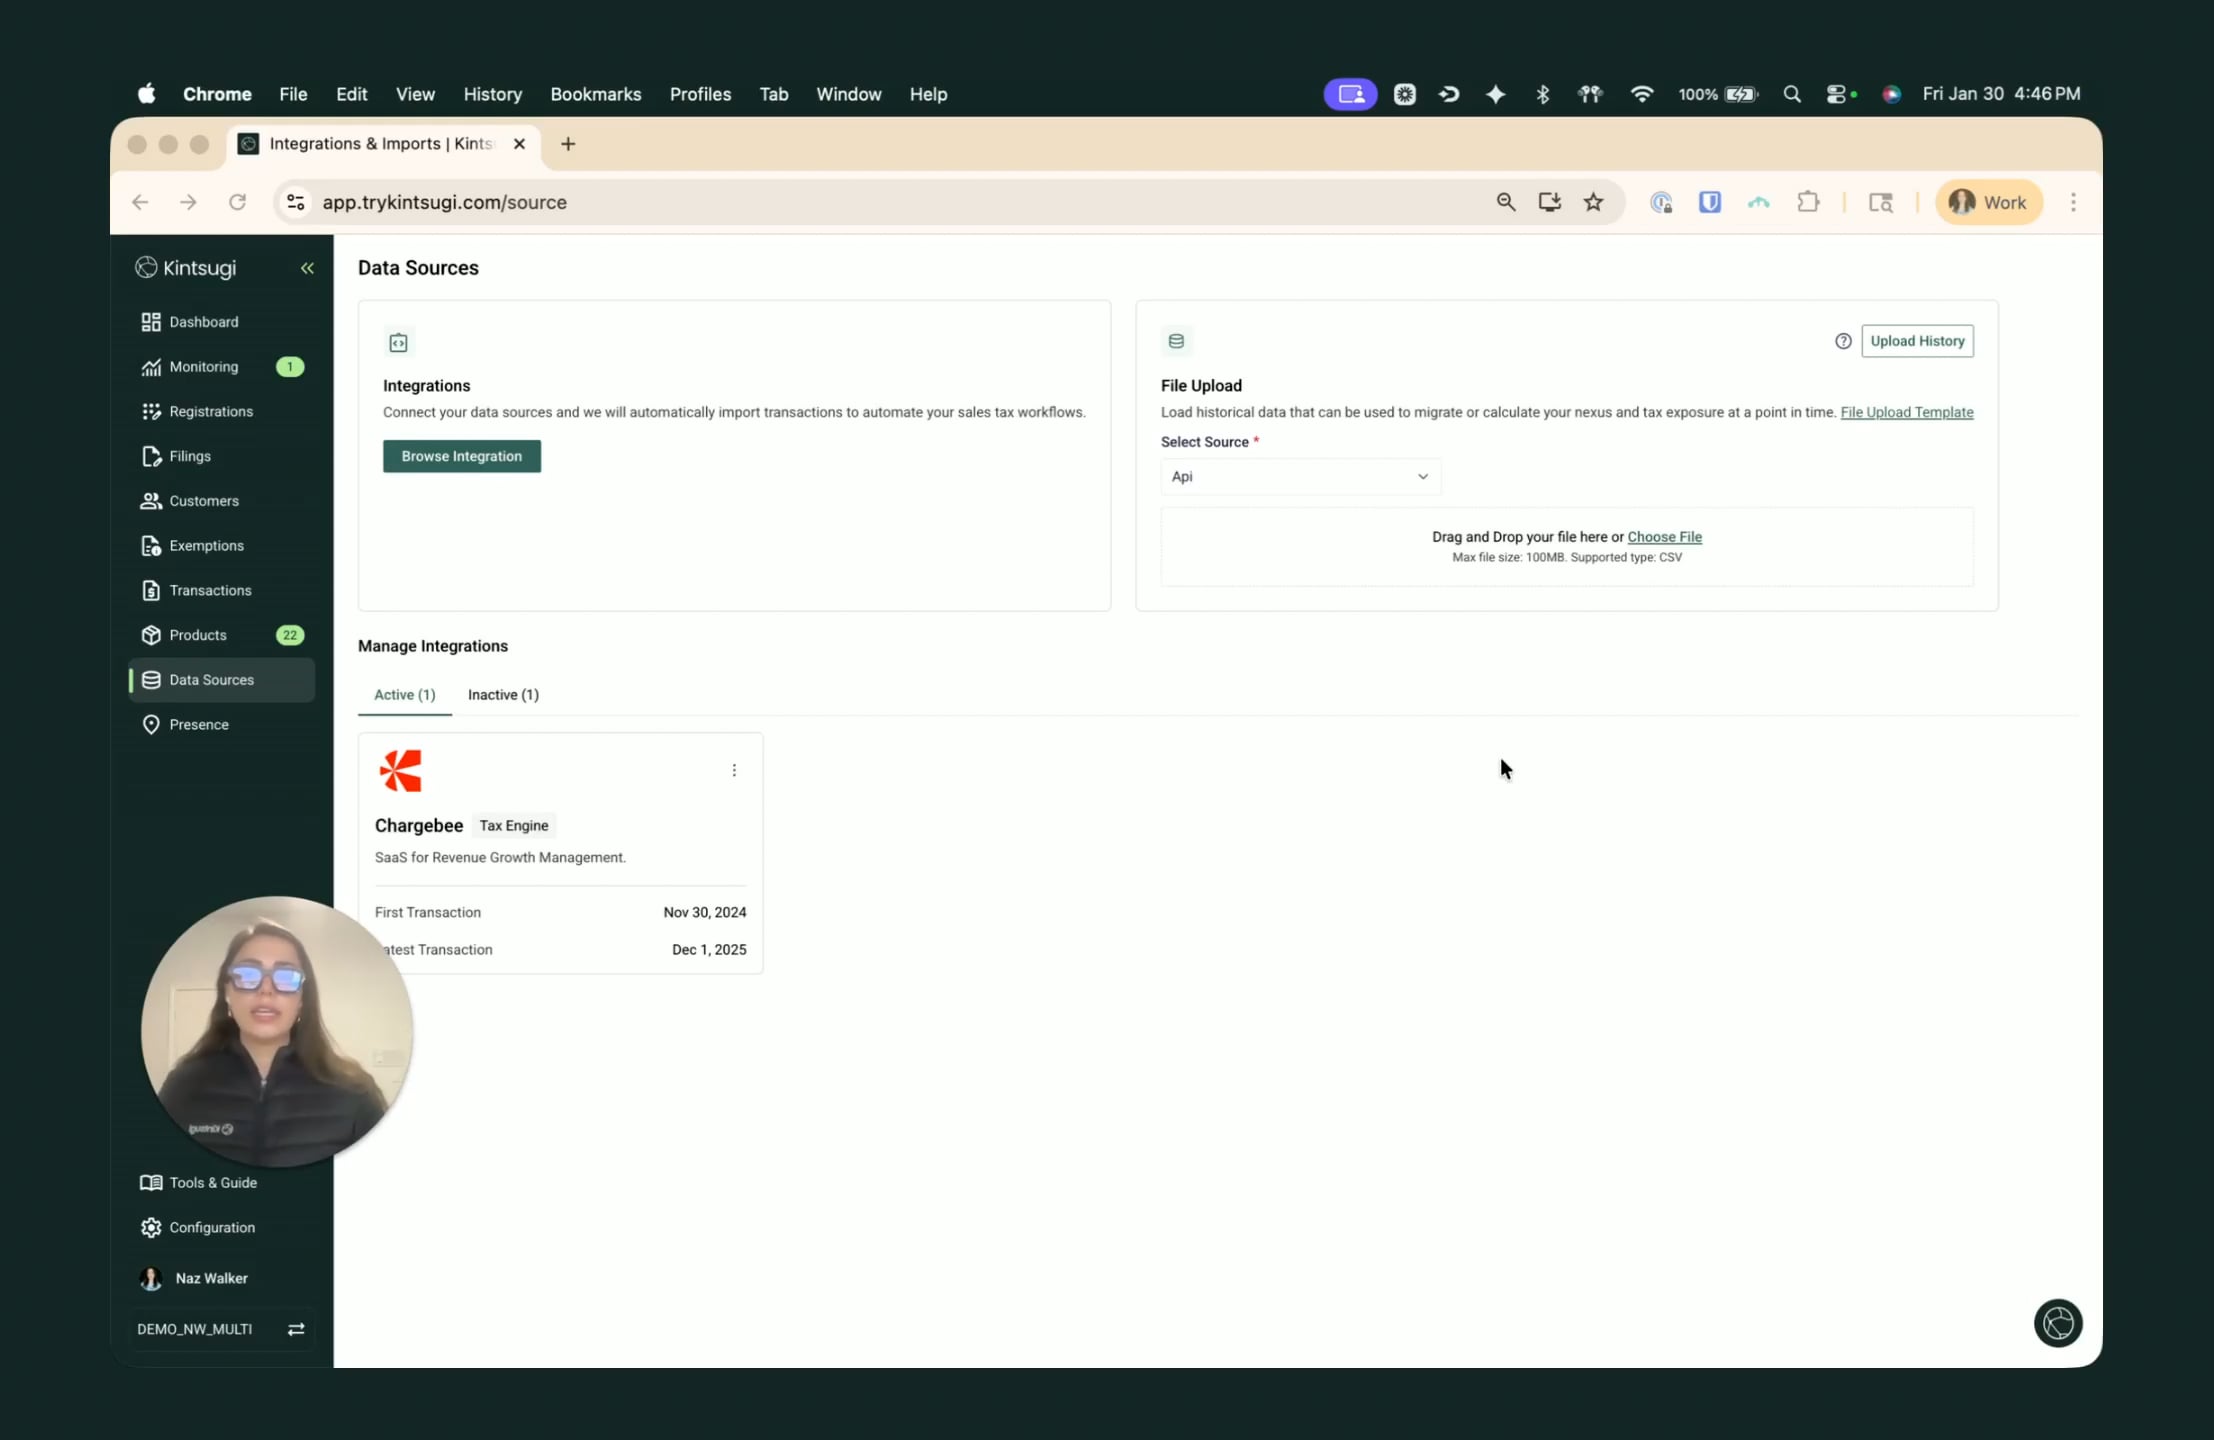Image resolution: width=2214 pixels, height=1440 pixels.
Task: Switch to the Inactive (1) tab
Action: 503,695
